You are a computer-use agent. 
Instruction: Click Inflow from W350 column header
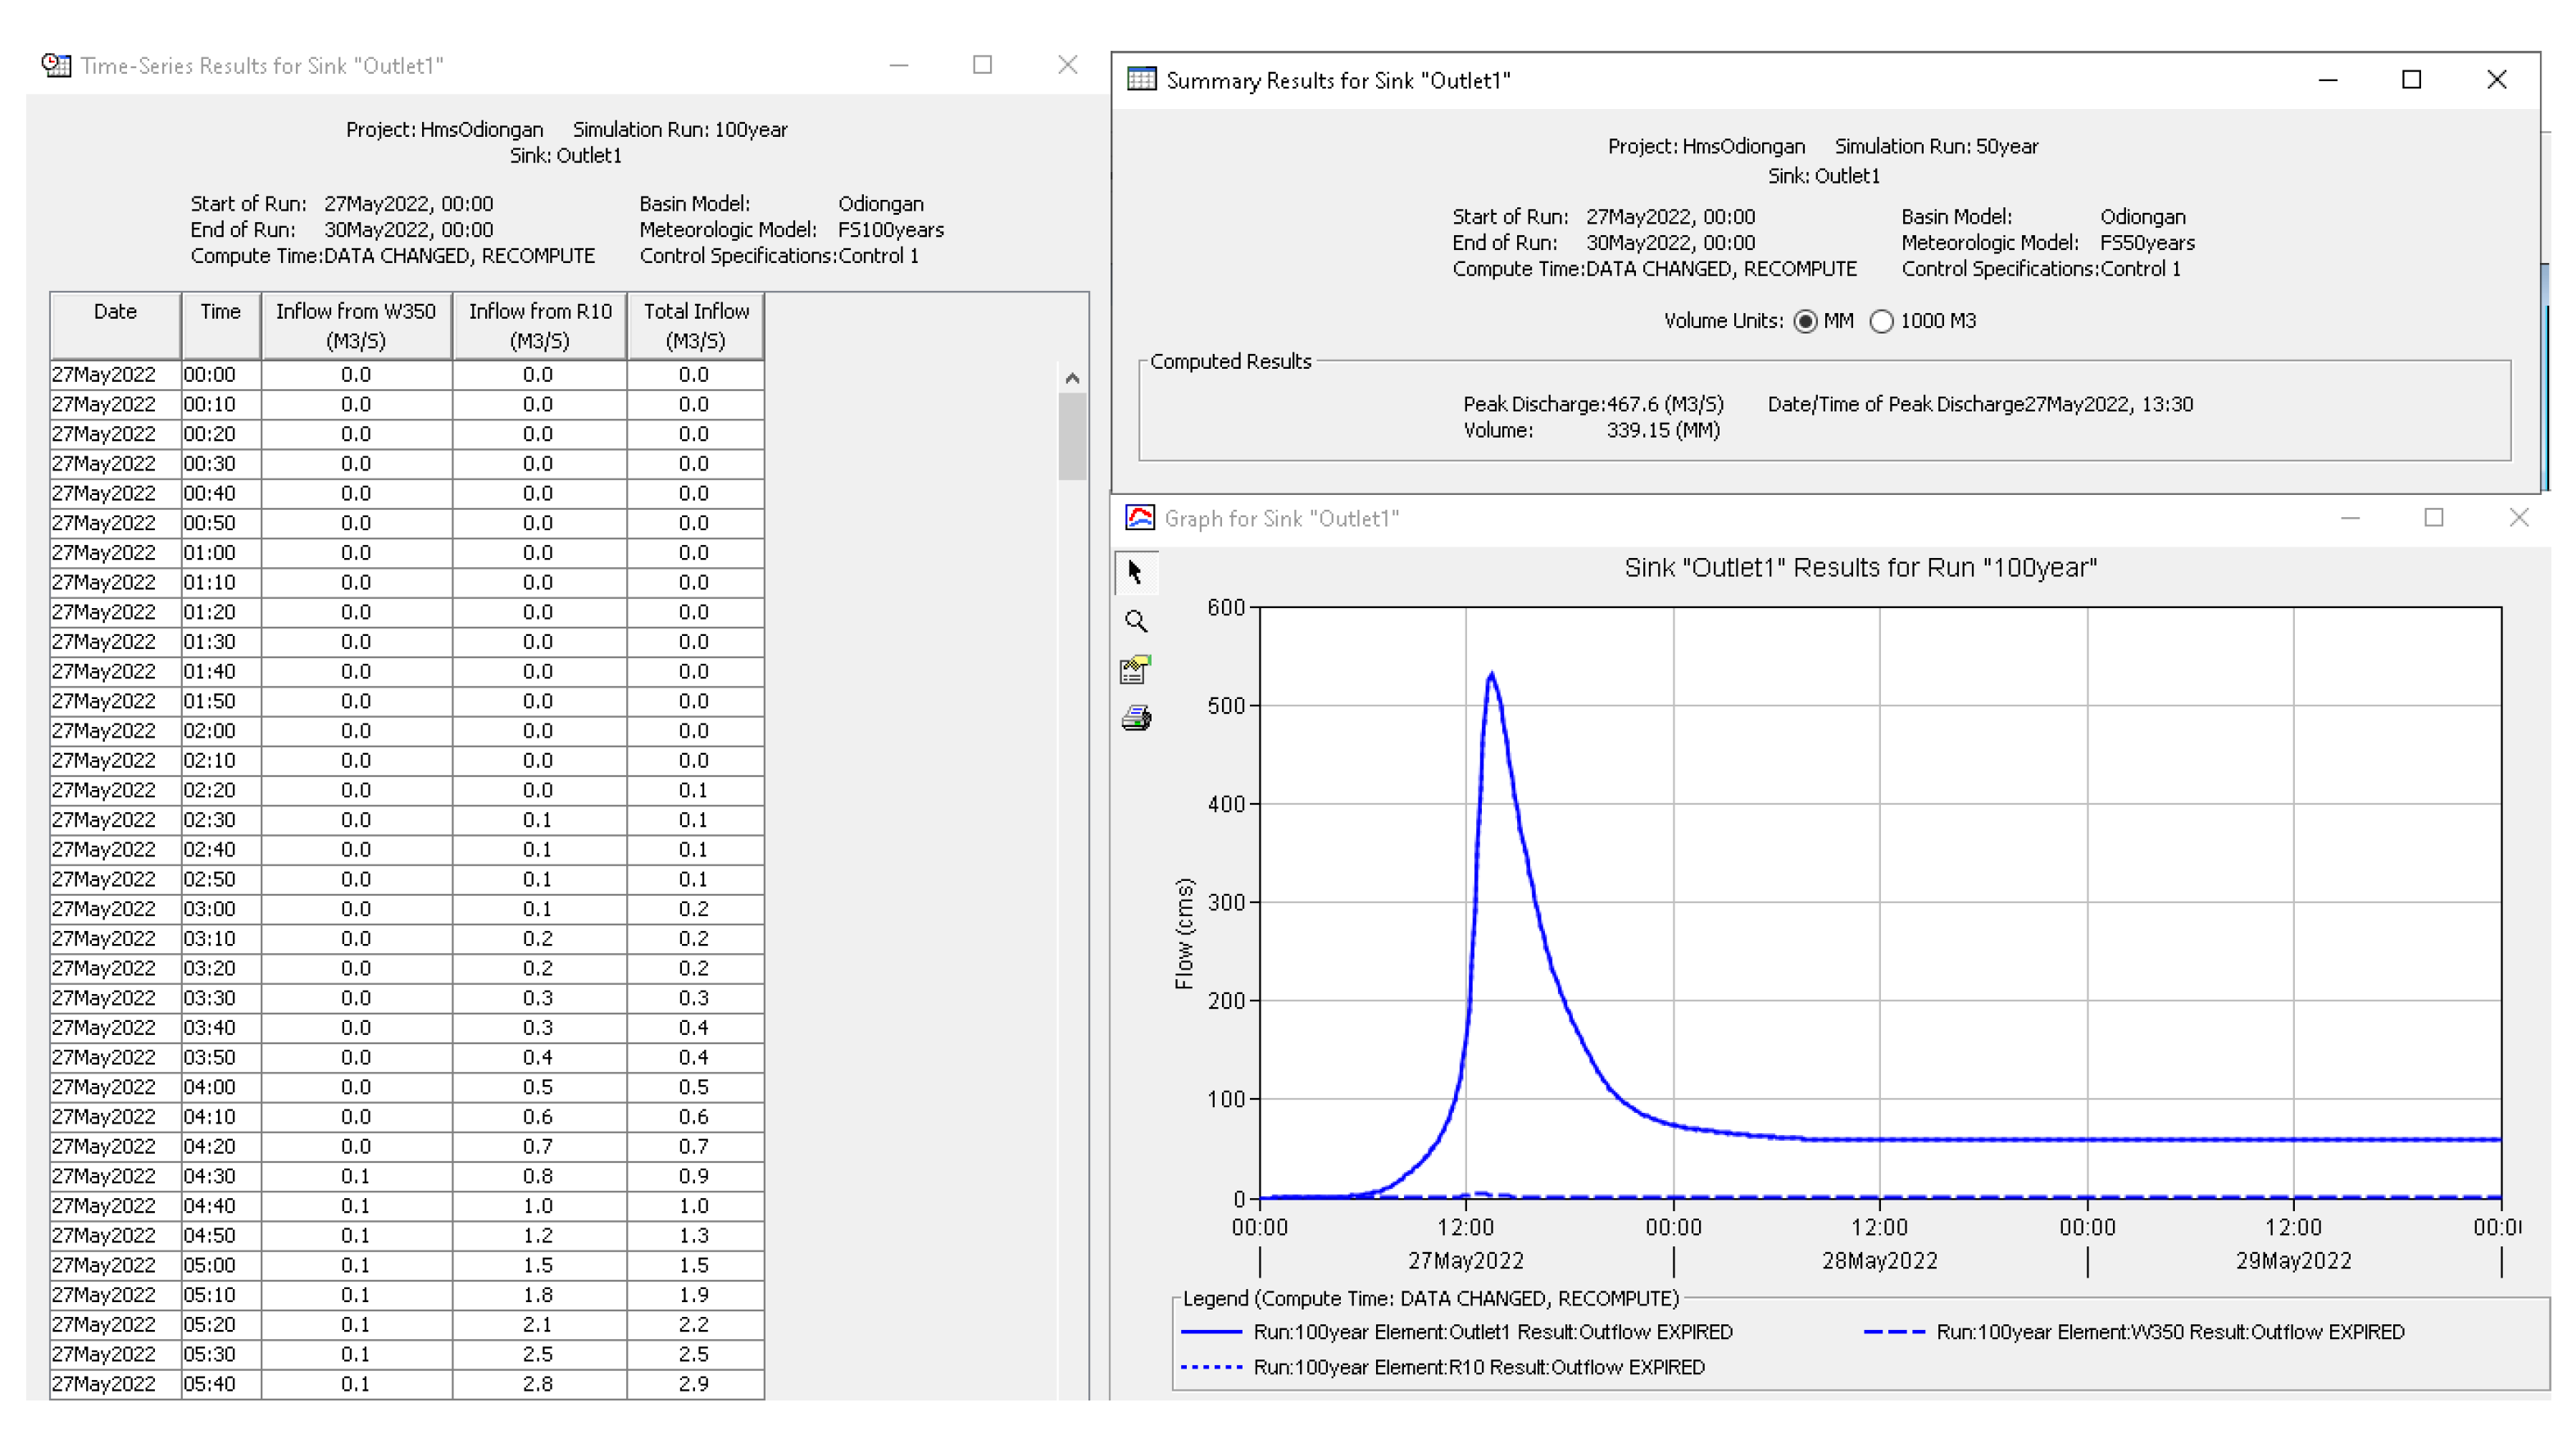356,325
